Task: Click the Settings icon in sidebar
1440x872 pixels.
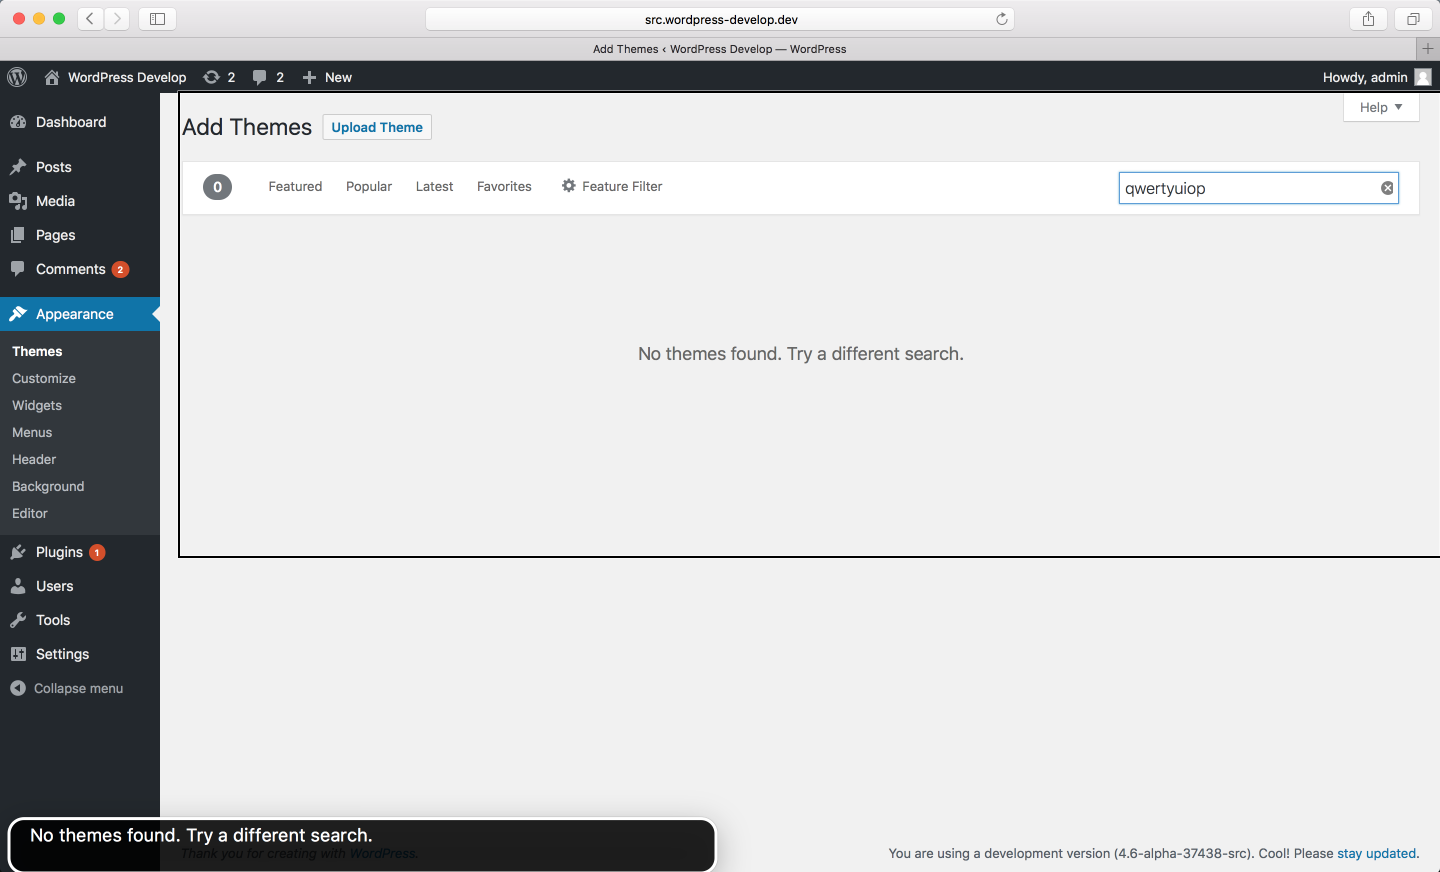Action: (x=18, y=654)
